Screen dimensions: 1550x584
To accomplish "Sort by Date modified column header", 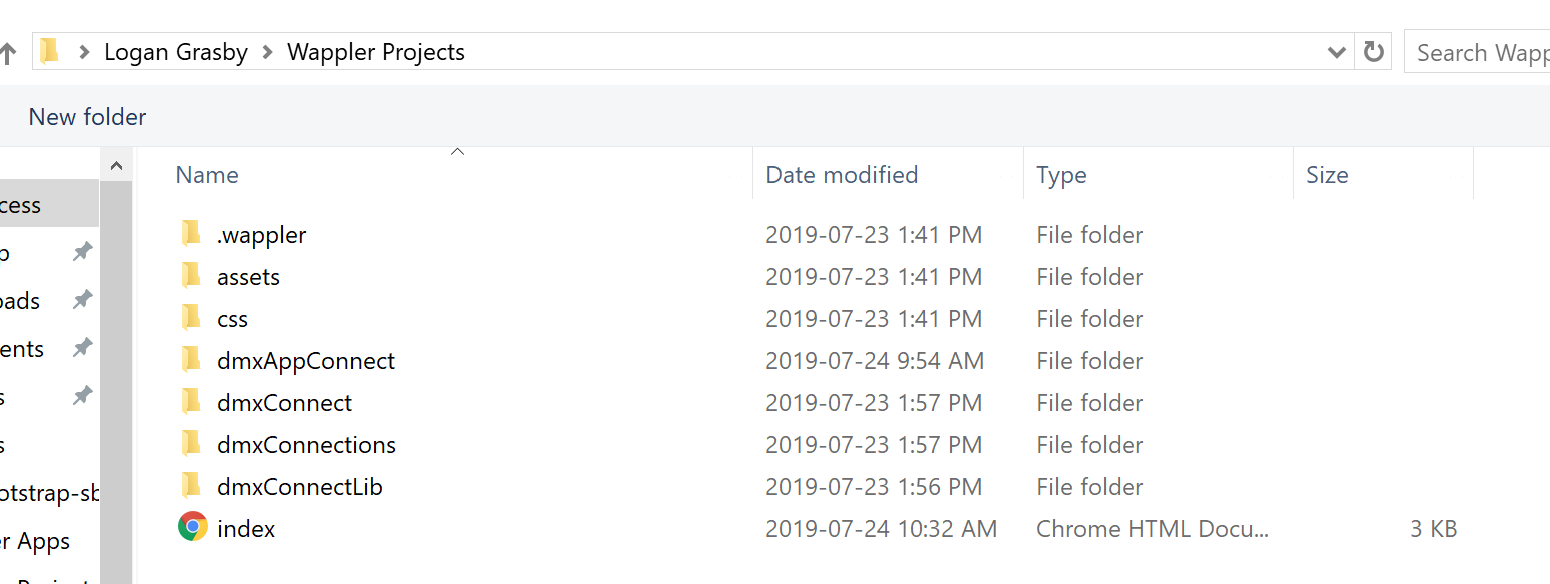I will 841,175.
